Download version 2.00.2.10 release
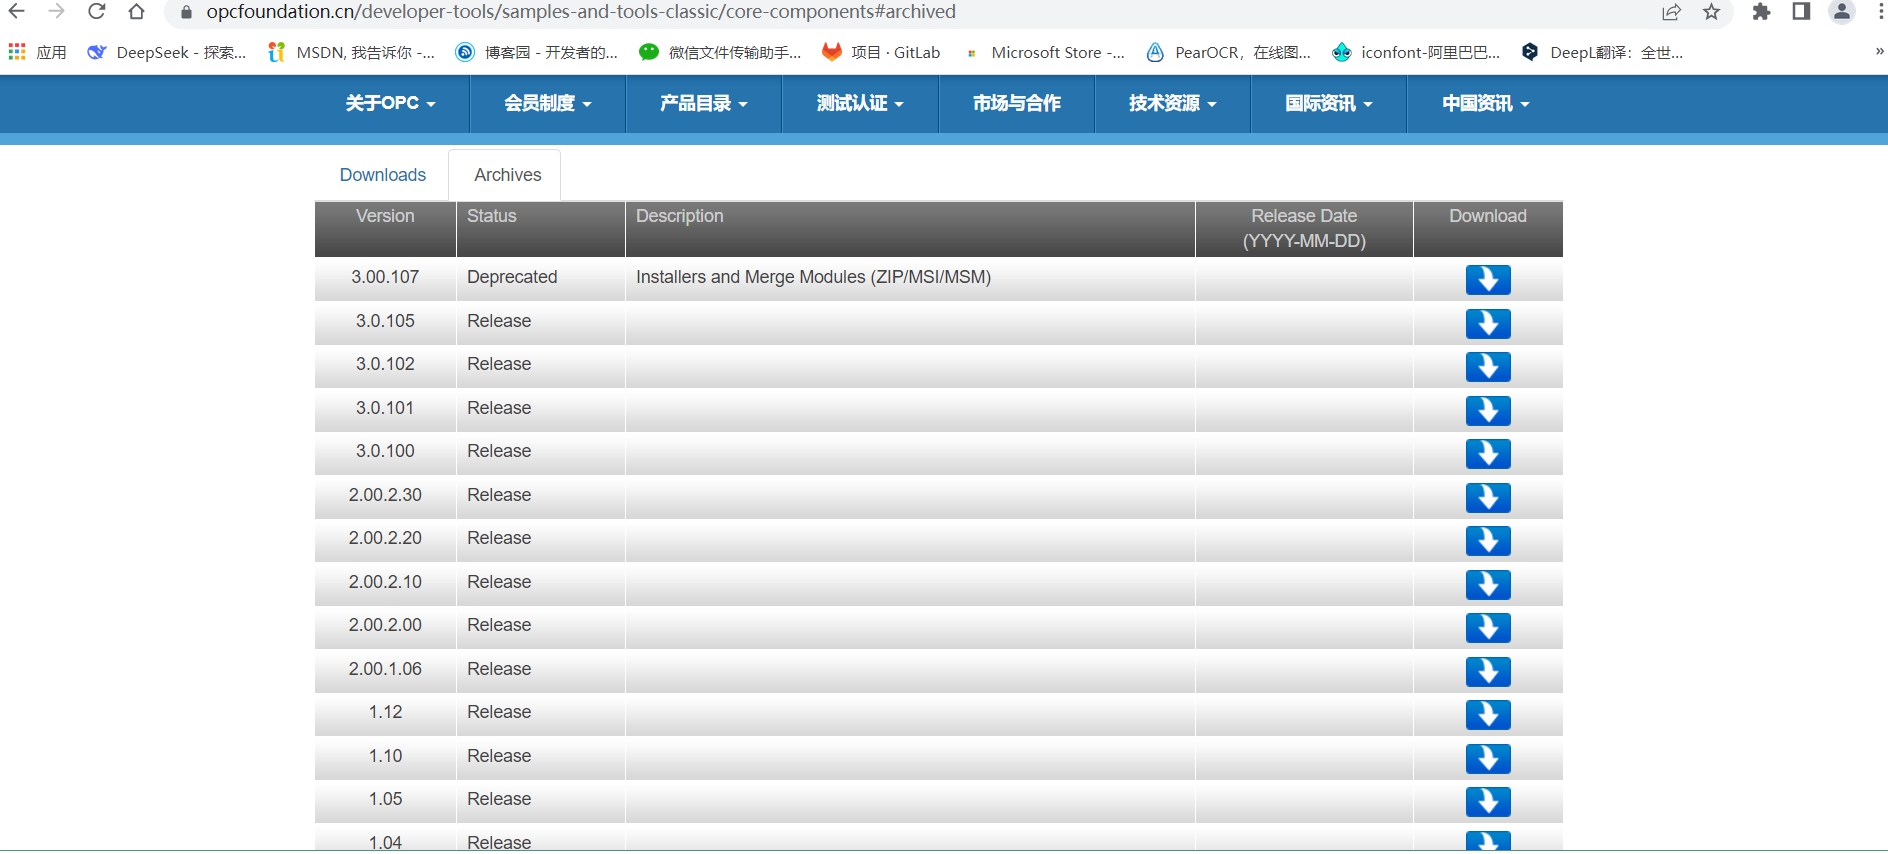Screen dimensions: 1888x854 tap(1488, 585)
